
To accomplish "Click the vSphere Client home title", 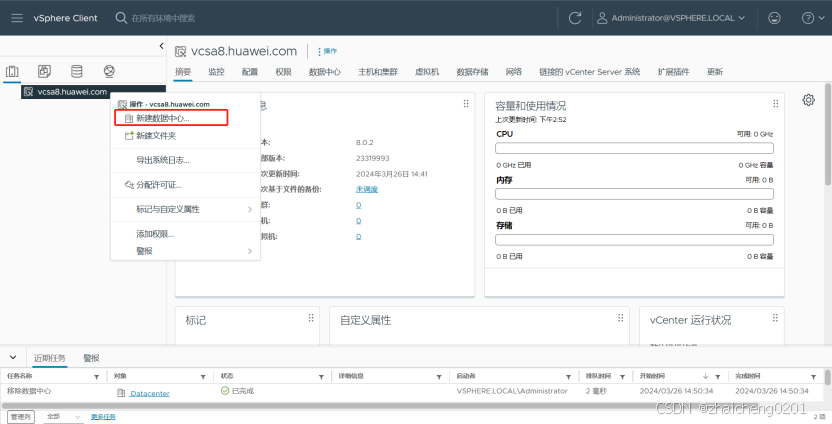I will pos(65,18).
